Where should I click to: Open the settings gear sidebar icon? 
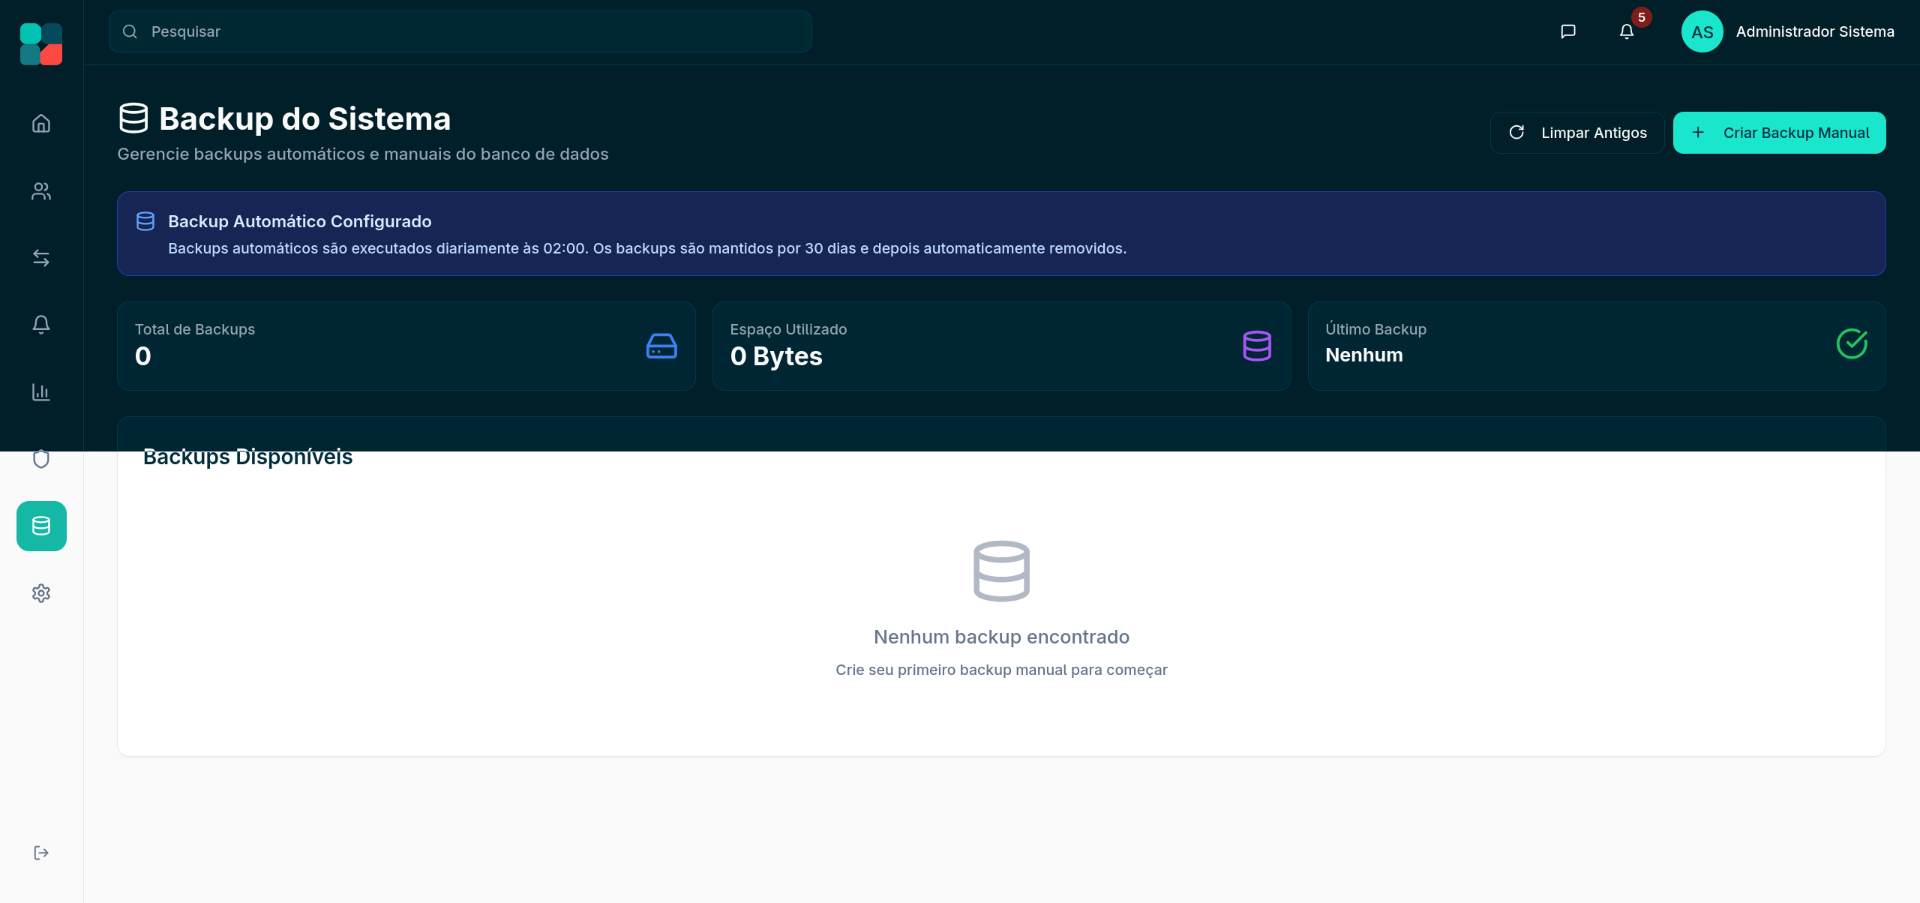[x=41, y=593]
